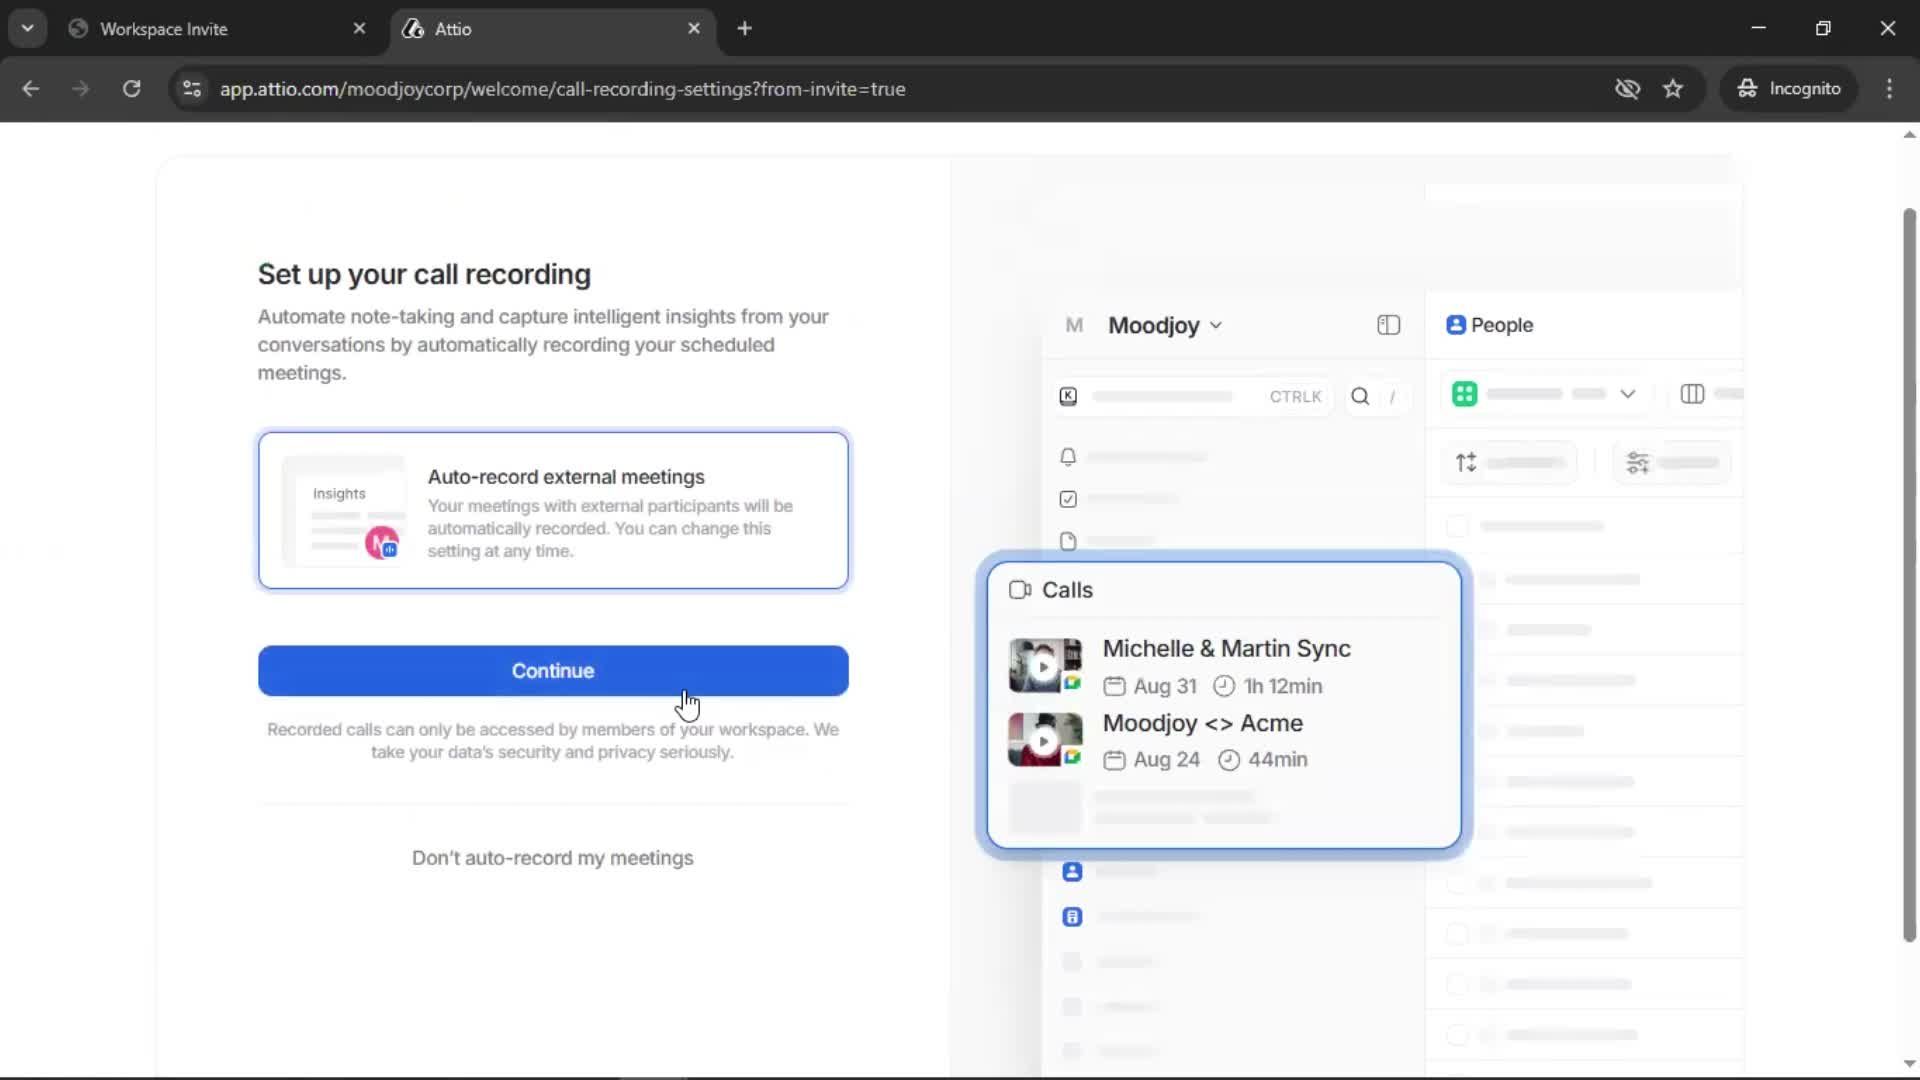The height and width of the screenshot is (1080, 1920).
Task: Click the notifications bell icon
Action: [1068, 457]
